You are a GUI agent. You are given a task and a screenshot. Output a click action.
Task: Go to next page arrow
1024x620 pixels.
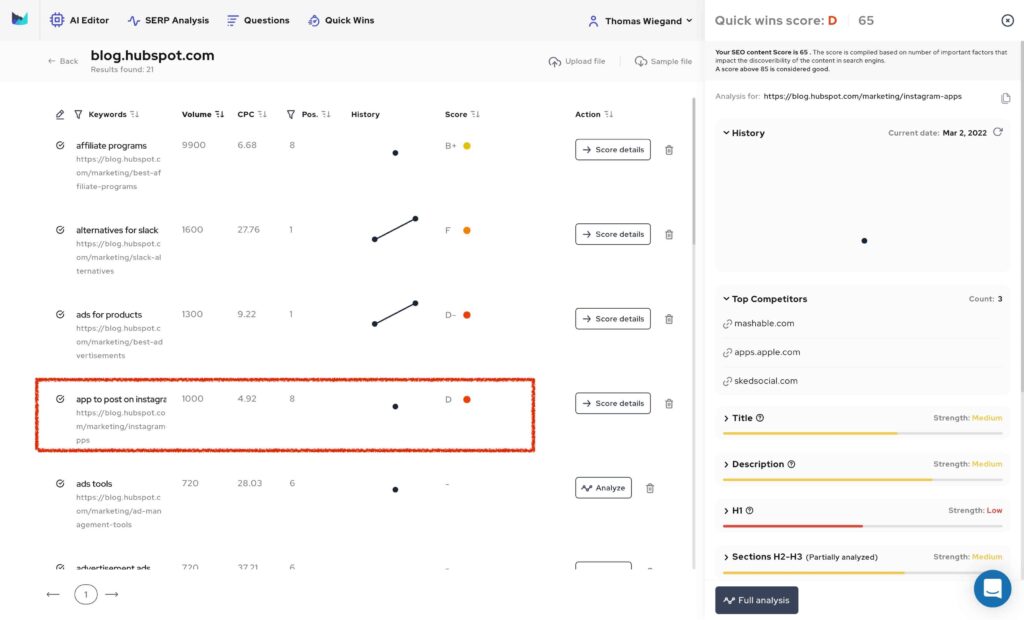point(112,594)
